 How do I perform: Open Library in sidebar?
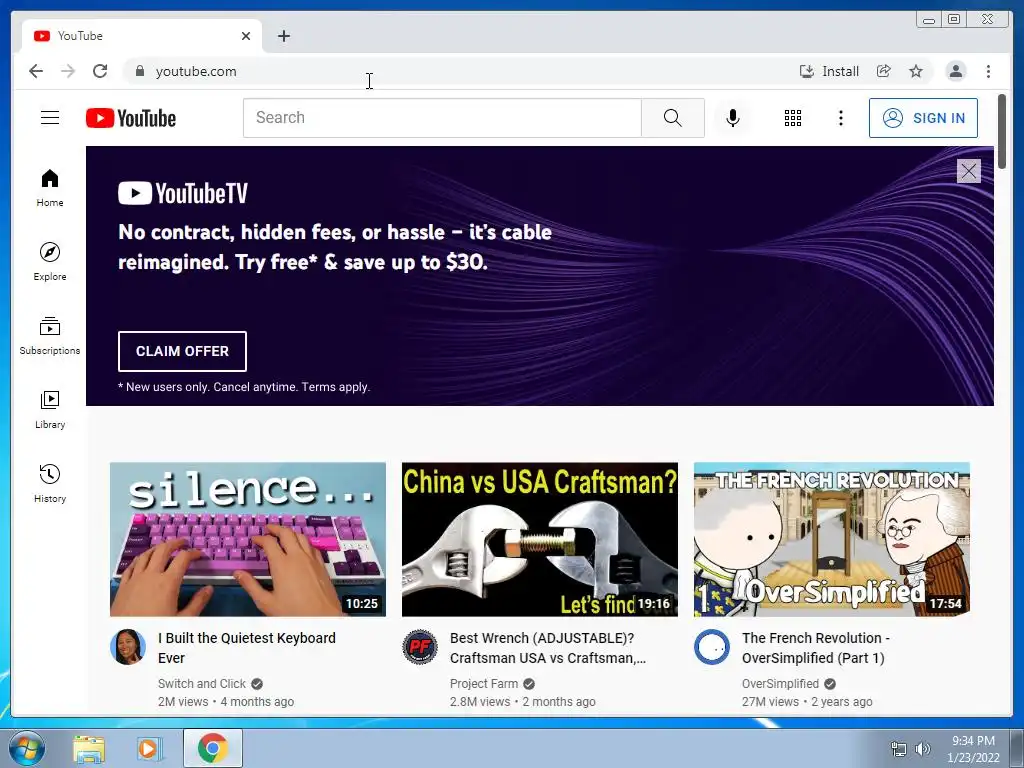pyautogui.click(x=50, y=409)
